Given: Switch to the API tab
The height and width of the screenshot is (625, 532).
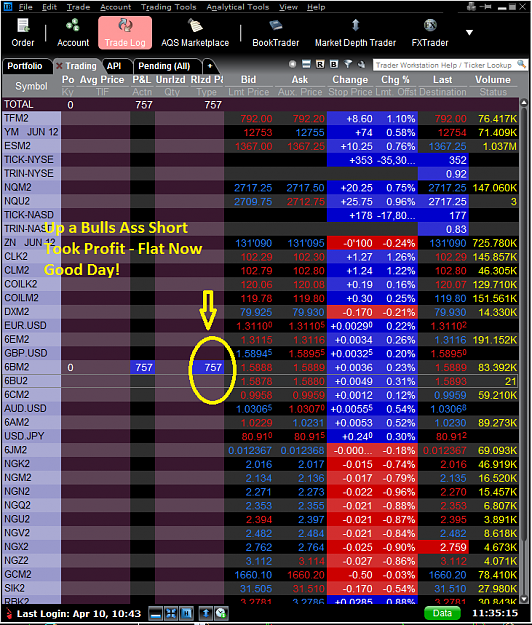Looking at the screenshot, I should 114,66.
